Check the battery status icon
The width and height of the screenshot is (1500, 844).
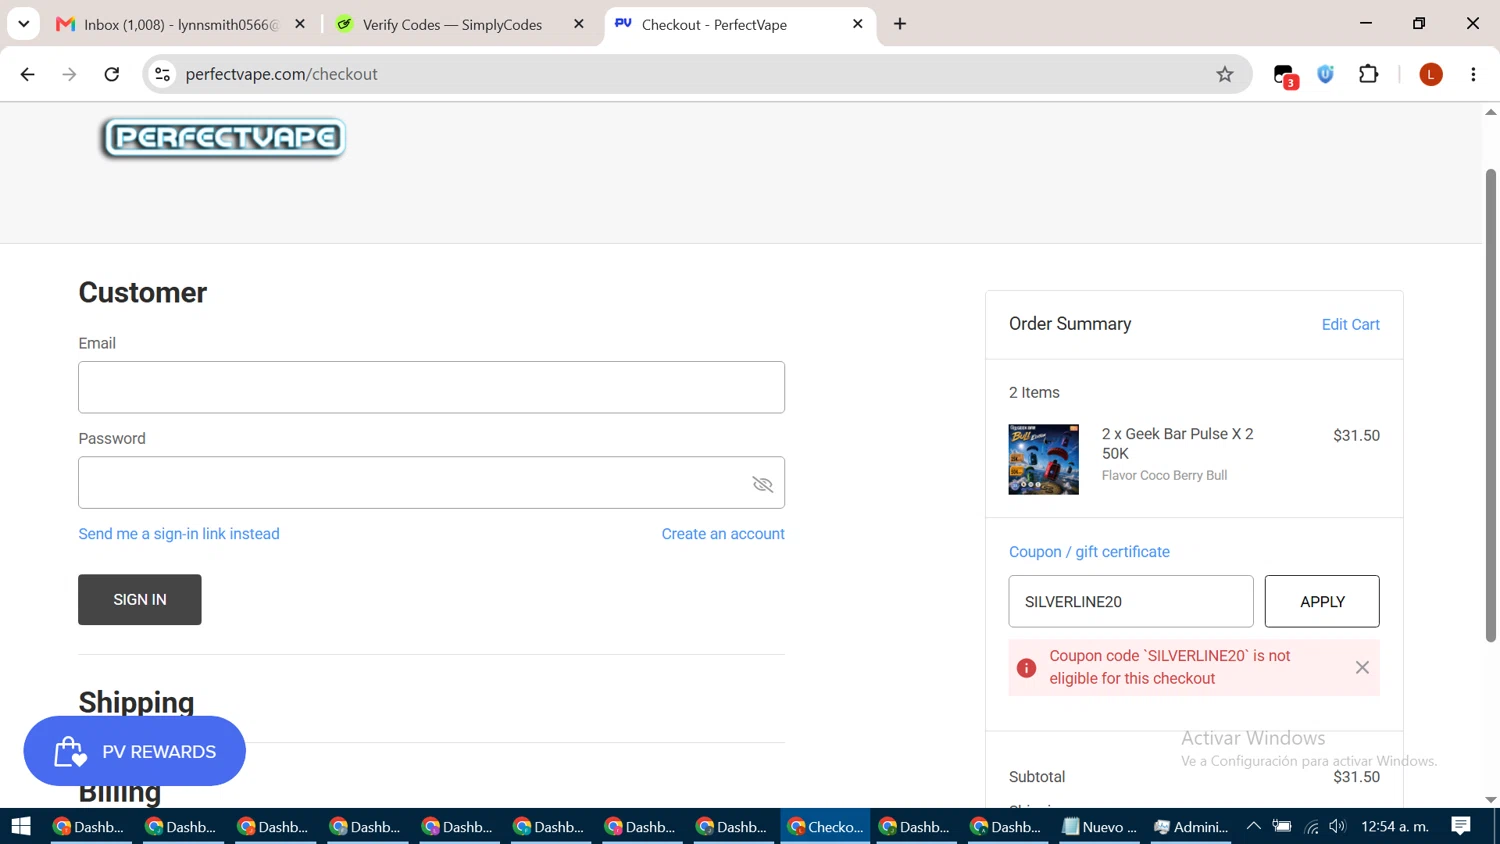1282,826
